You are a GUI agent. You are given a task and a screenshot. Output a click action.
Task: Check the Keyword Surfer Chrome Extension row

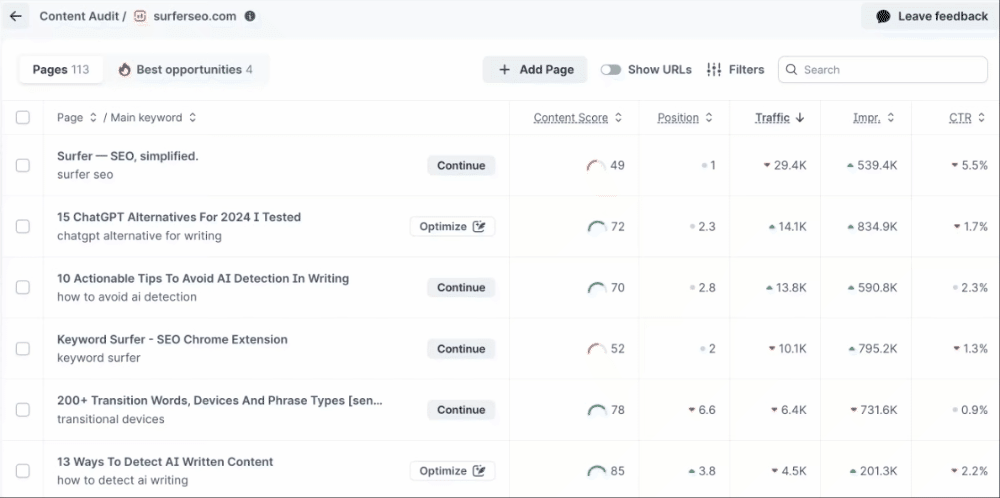tap(23, 349)
